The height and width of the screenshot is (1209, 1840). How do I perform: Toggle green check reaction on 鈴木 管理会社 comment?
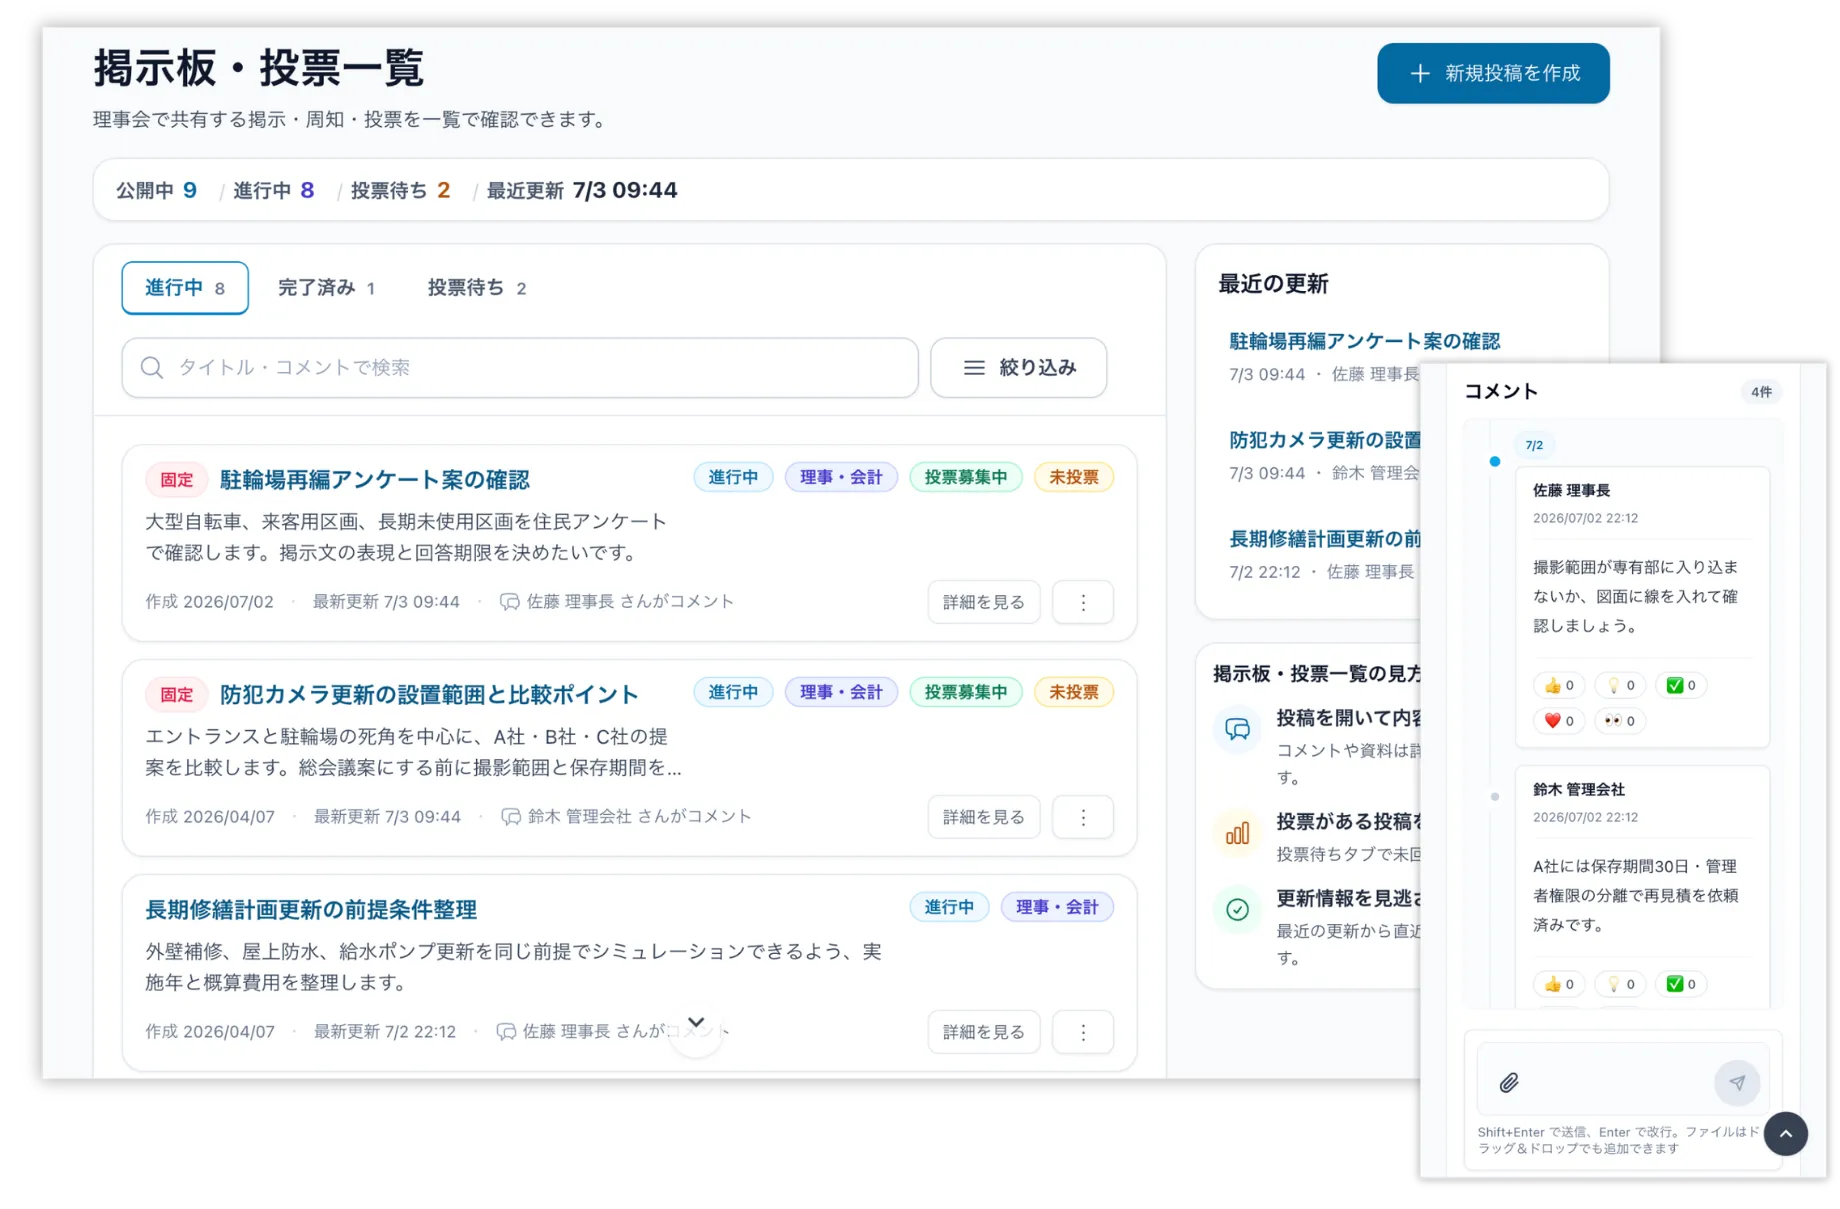click(1680, 985)
